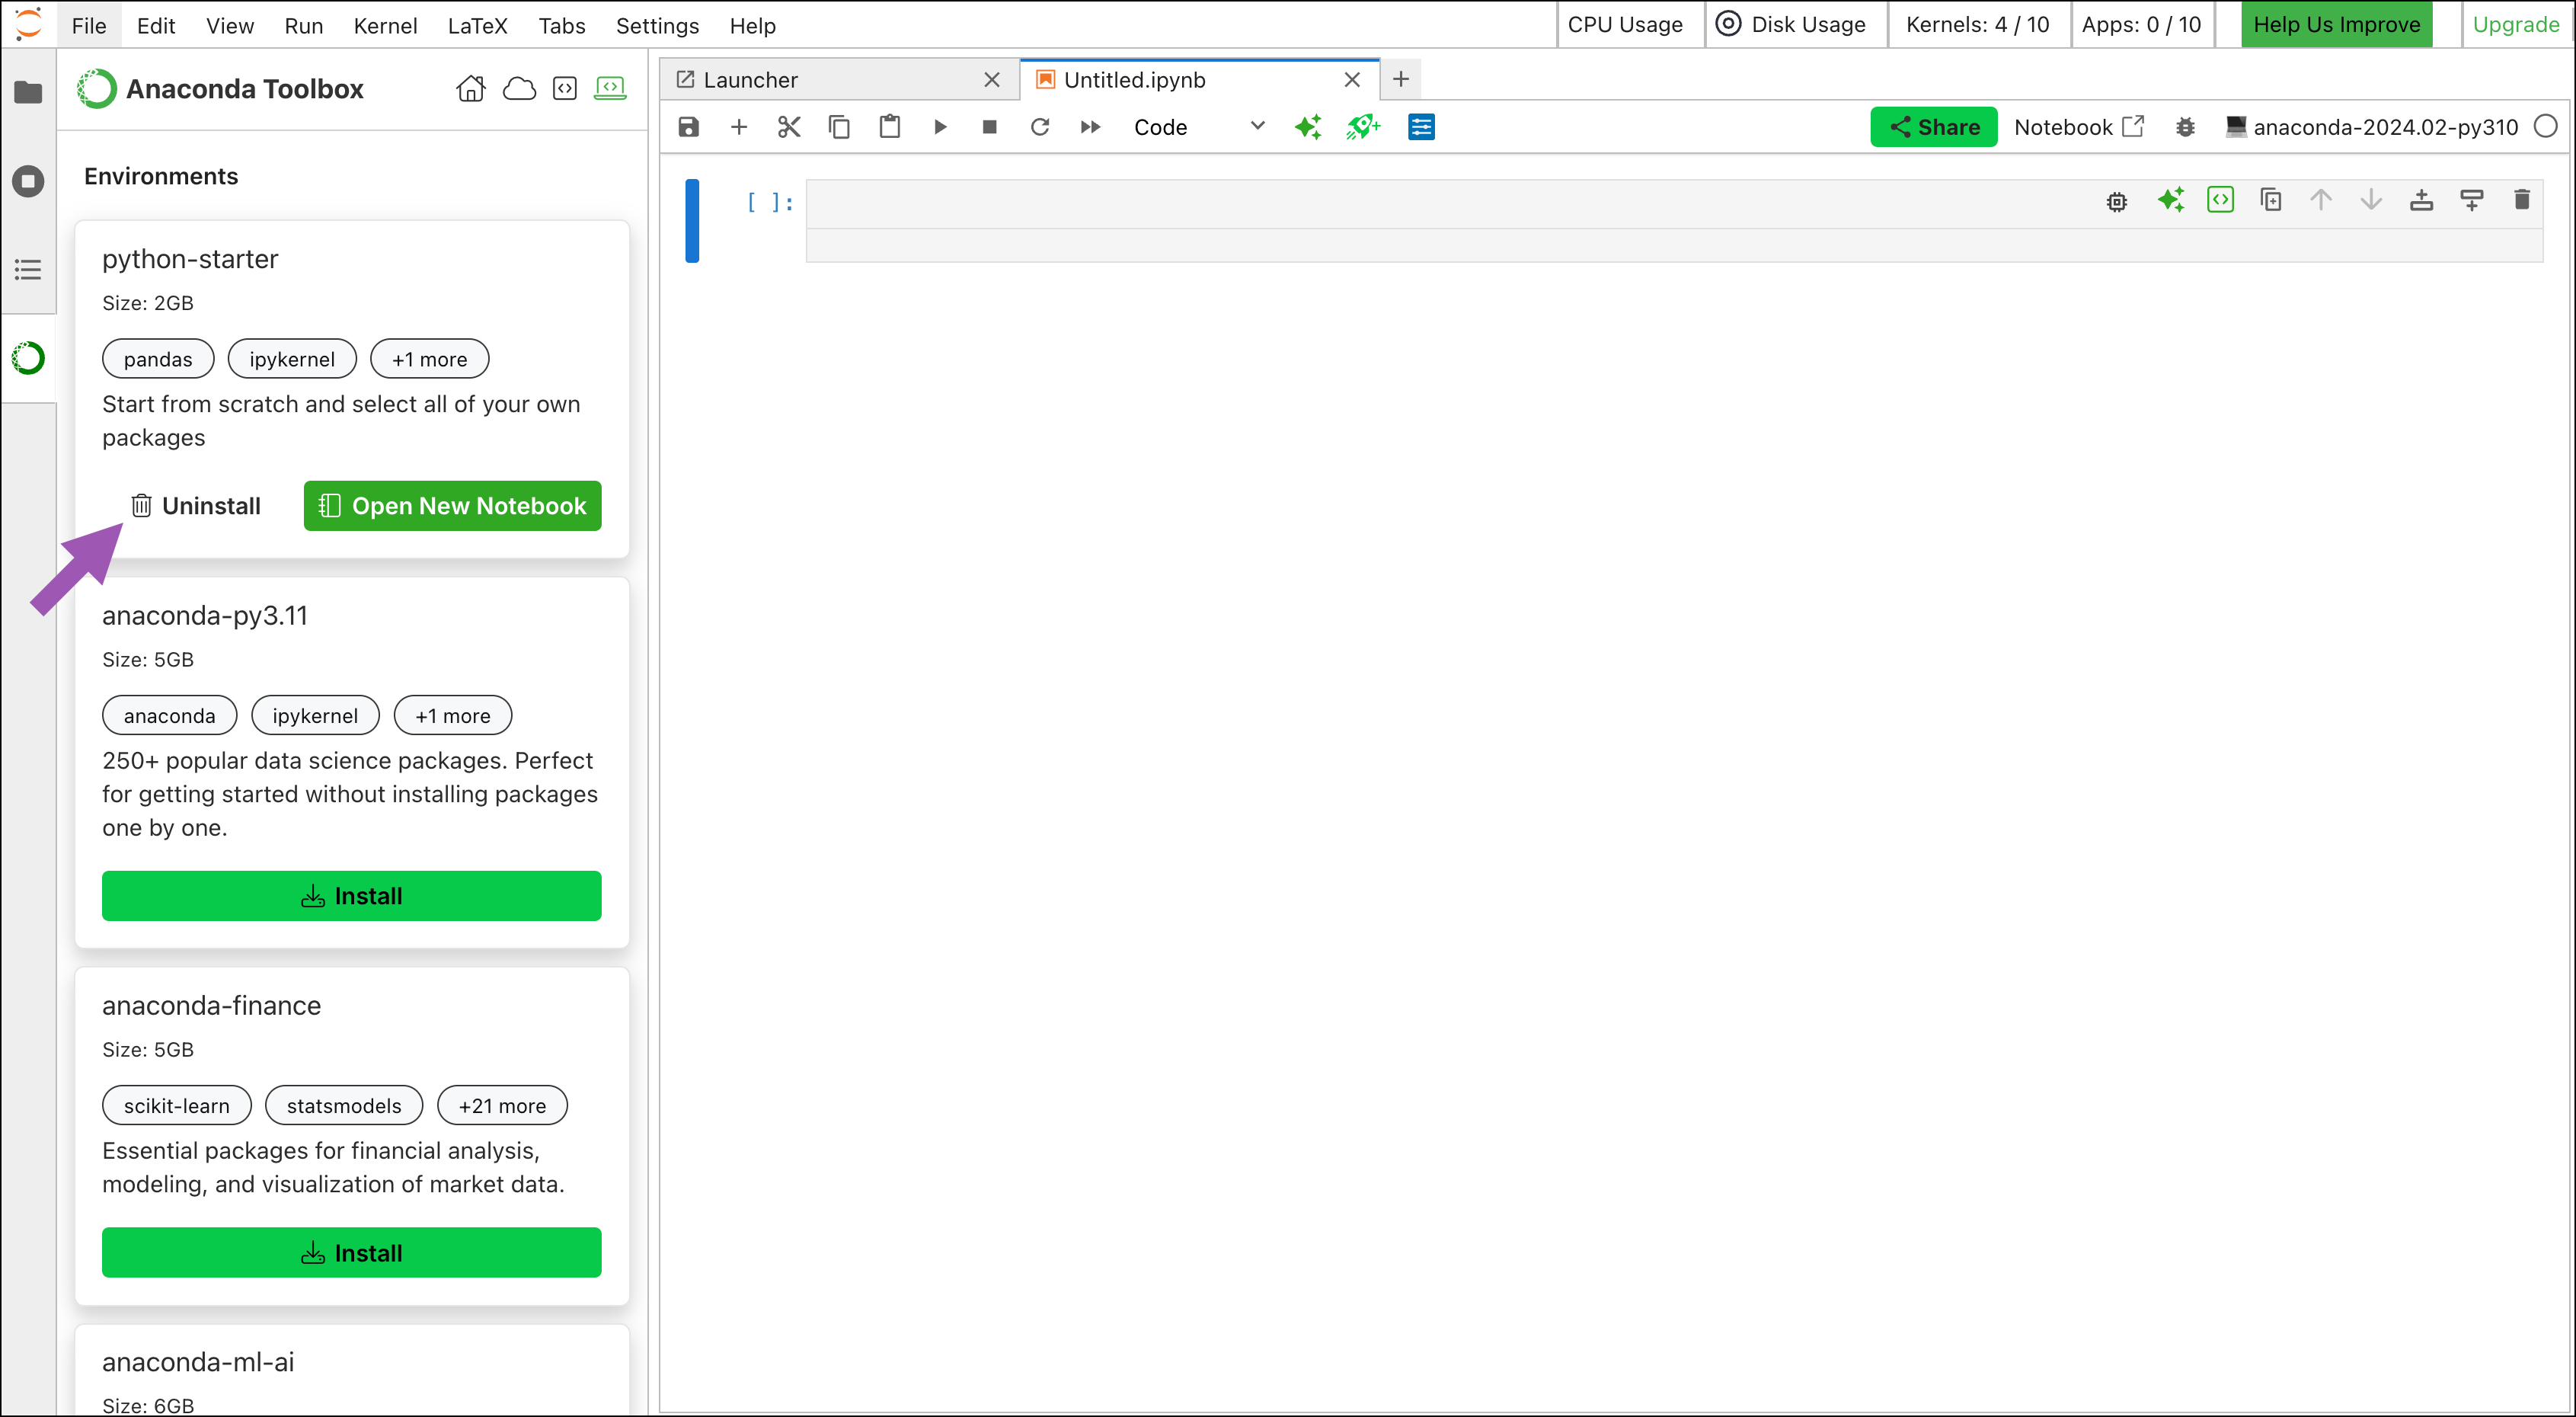Viewport: 2576px width, 1417px height.
Task: Open the View menu
Action: 230,25
